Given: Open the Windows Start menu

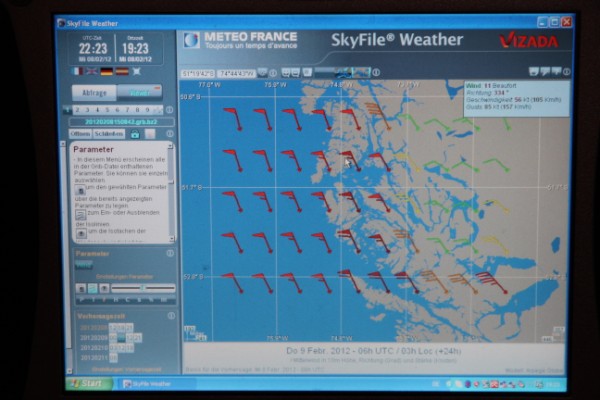Looking at the screenshot, I should pos(90,383).
